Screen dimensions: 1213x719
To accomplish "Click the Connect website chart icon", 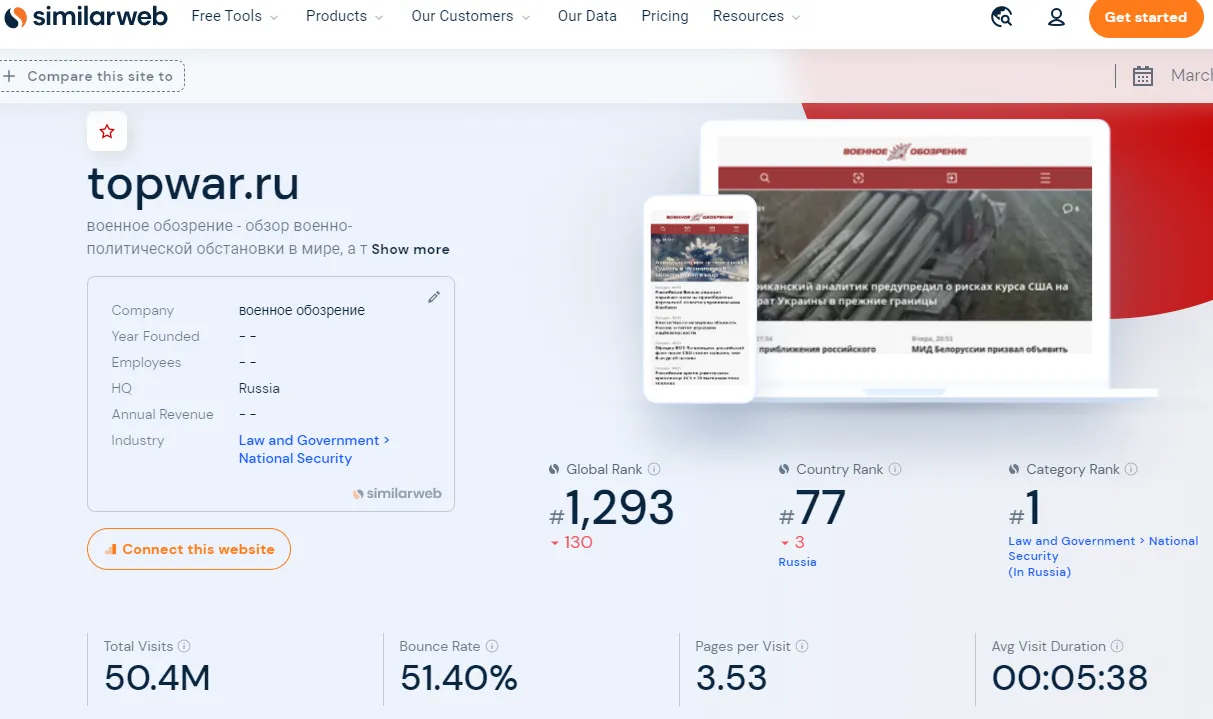I will tap(111, 549).
